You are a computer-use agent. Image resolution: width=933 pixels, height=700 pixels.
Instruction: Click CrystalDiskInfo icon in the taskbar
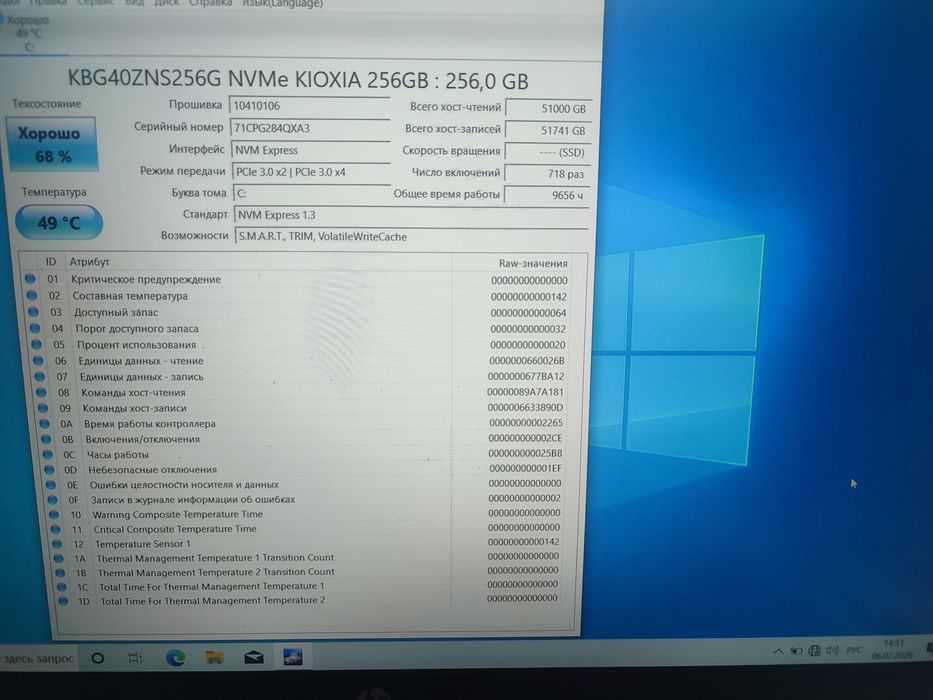[x=293, y=657]
